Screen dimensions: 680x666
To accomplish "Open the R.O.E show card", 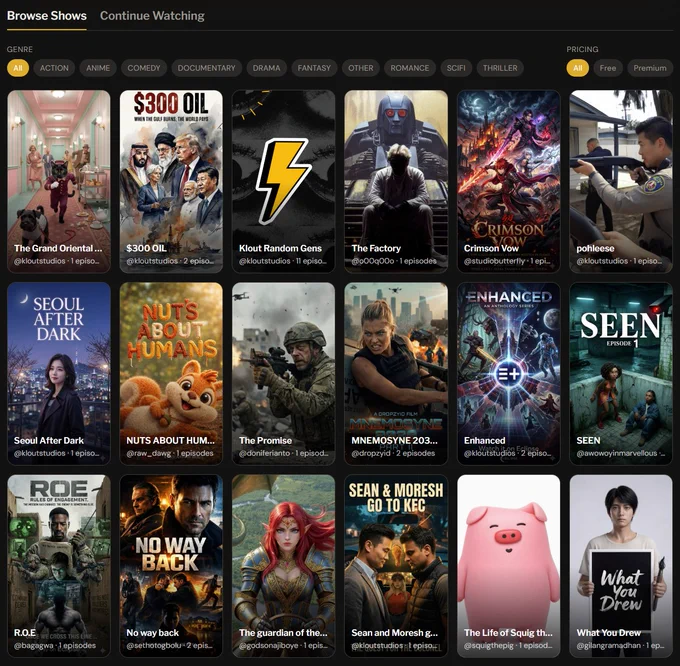I will 59,566.
